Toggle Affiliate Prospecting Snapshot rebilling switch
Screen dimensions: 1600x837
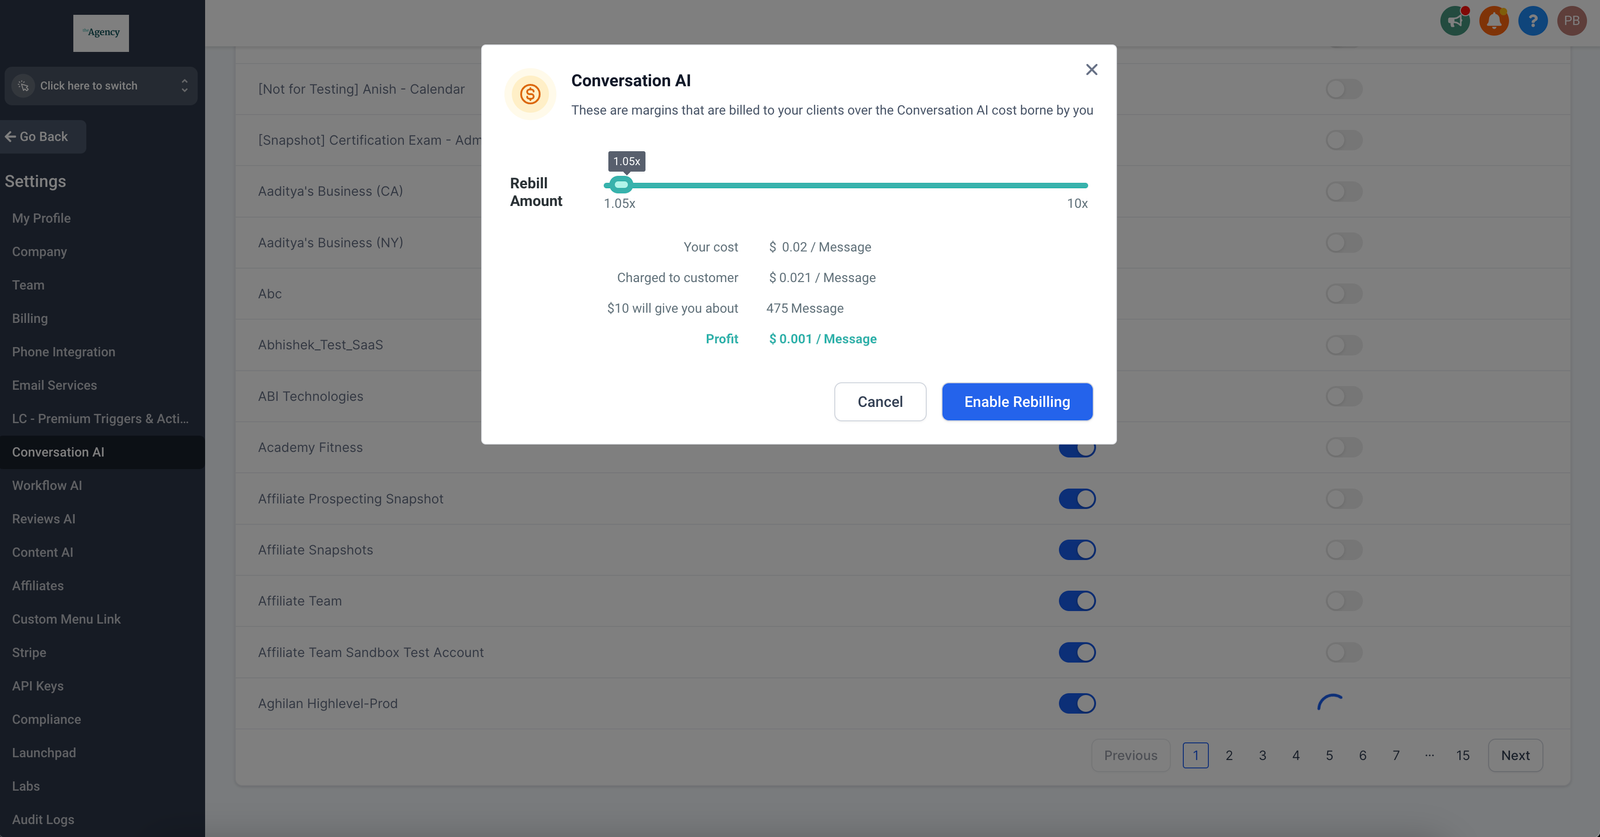pos(1343,499)
